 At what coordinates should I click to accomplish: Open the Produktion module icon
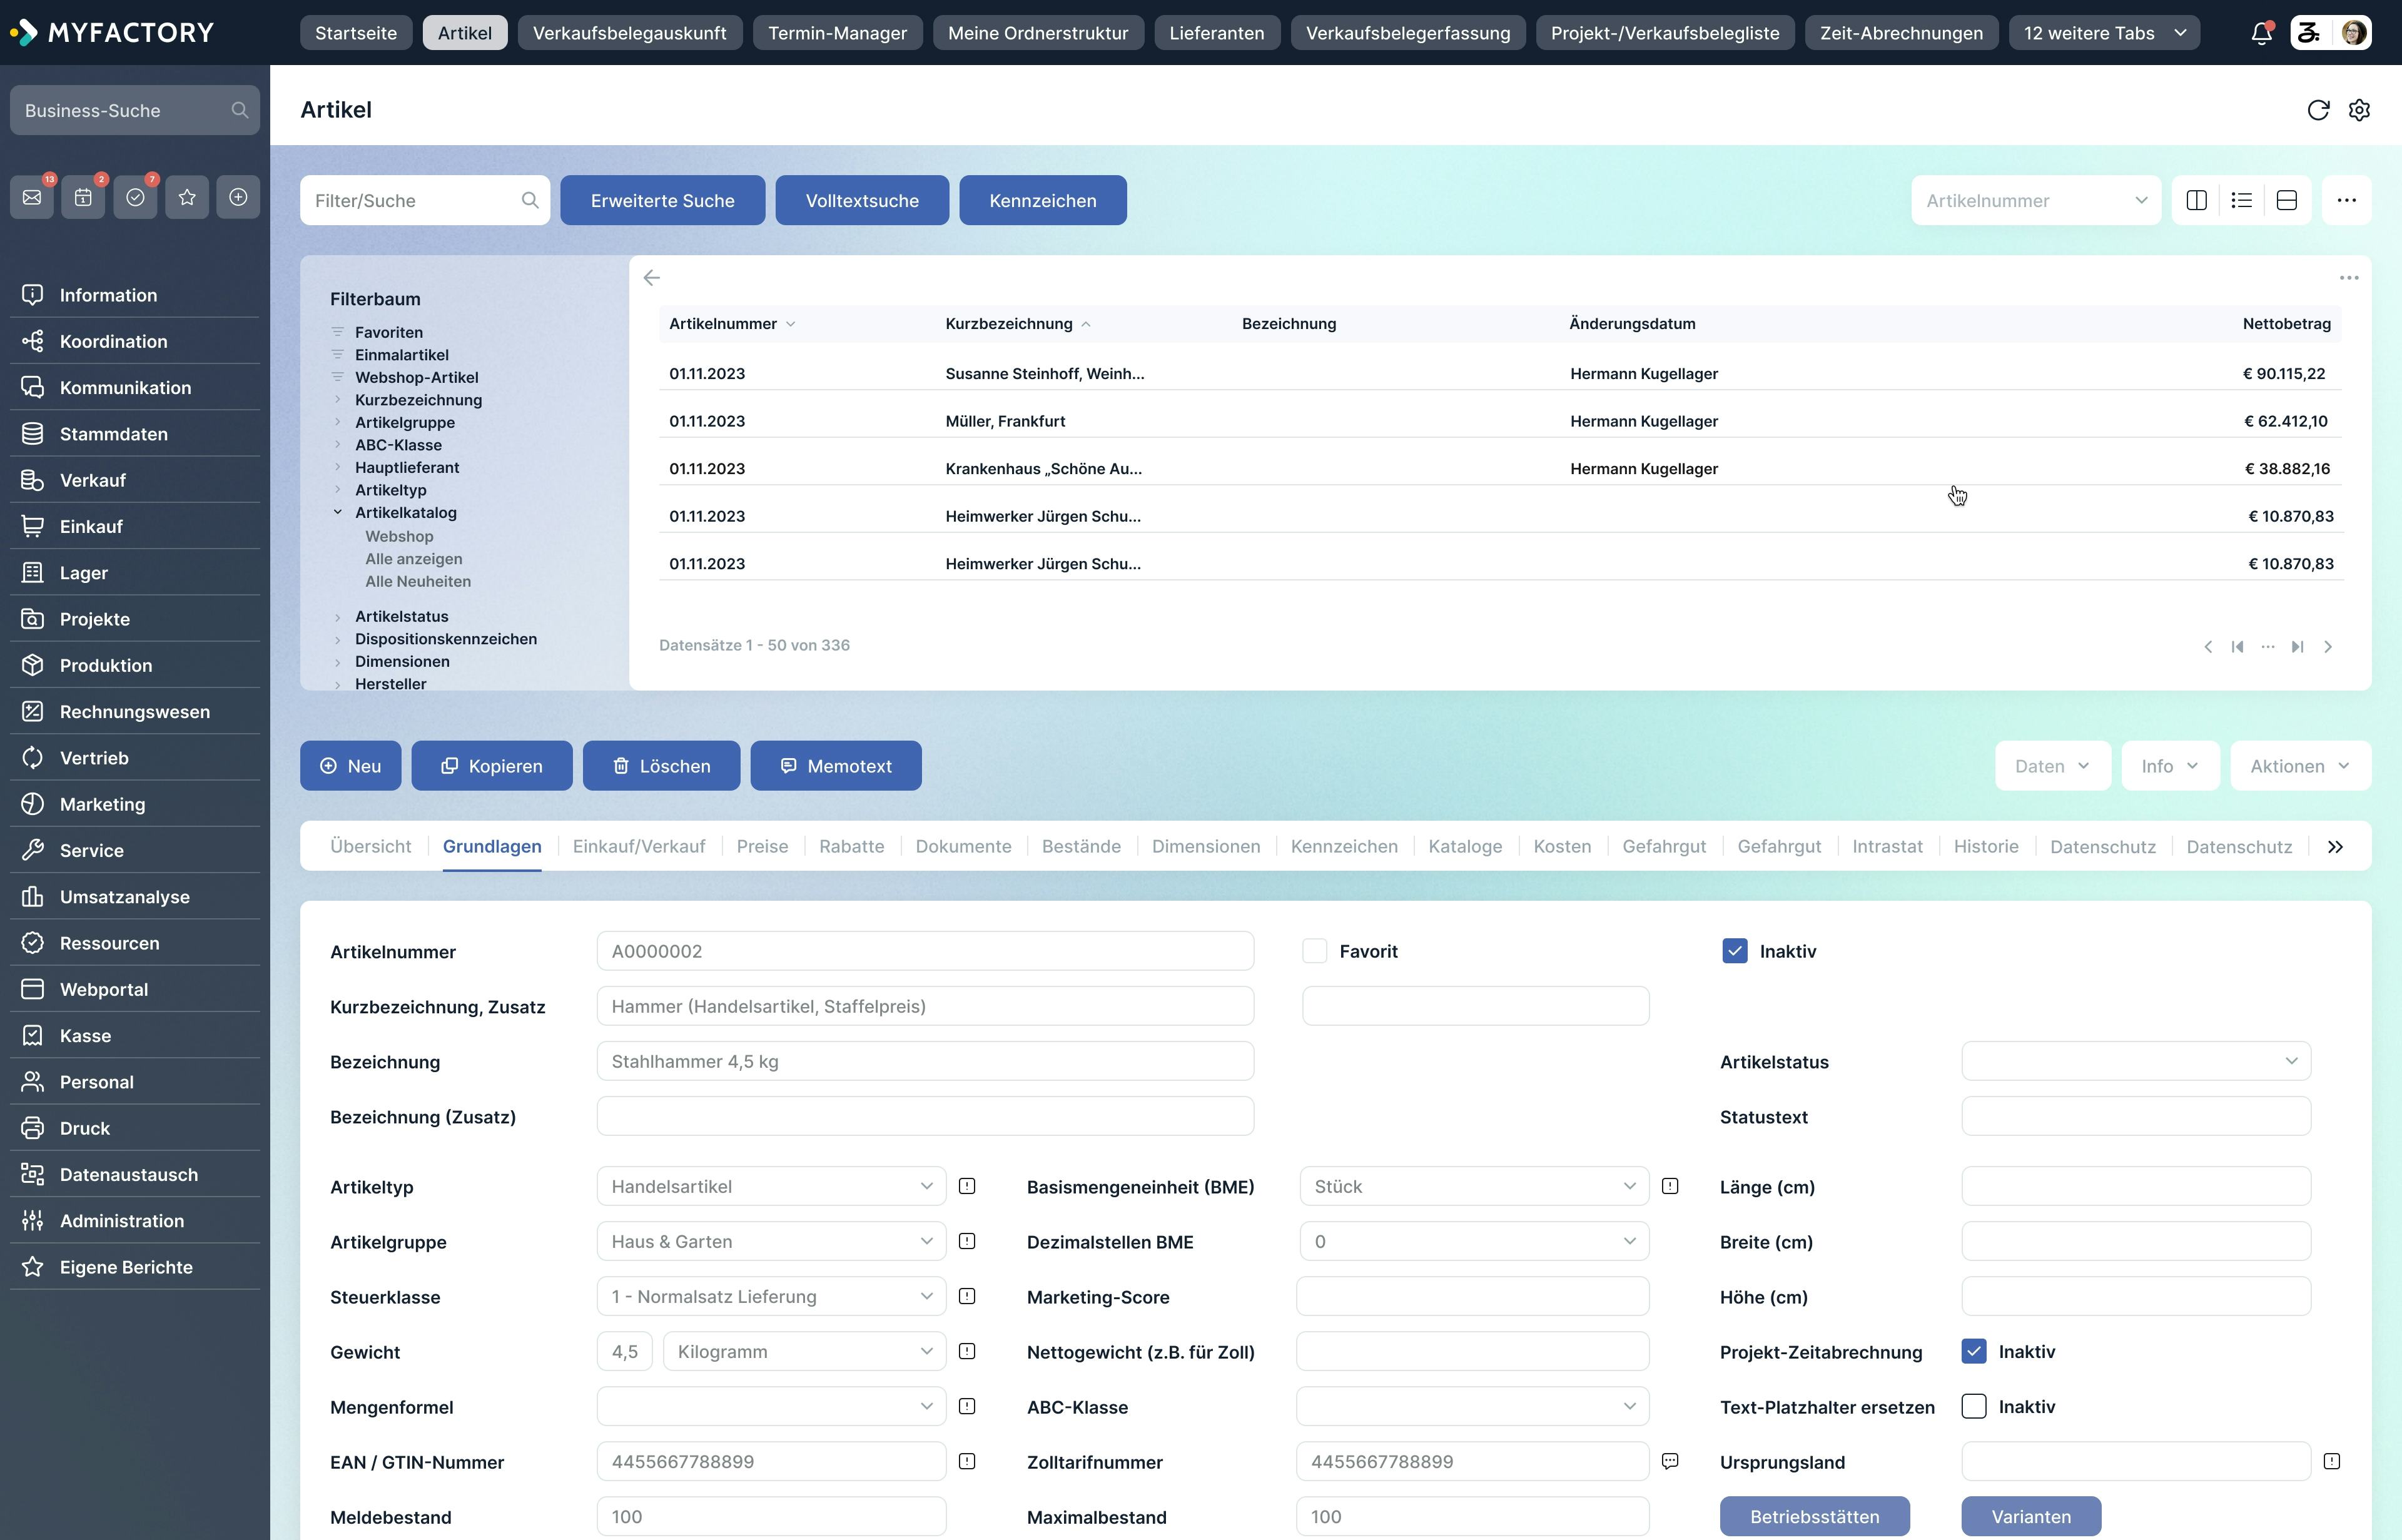pyautogui.click(x=32, y=665)
